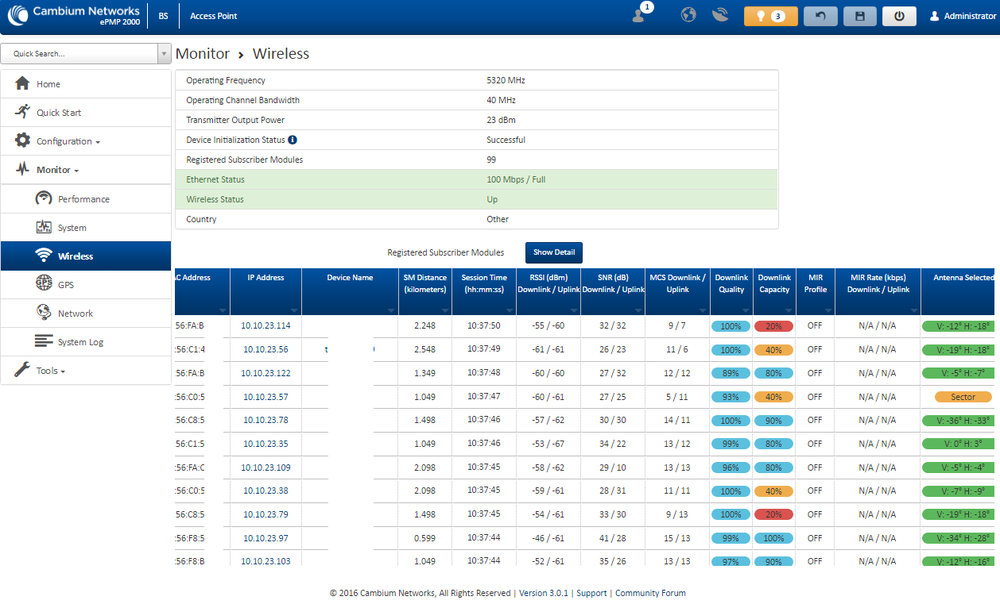1000x608 pixels.
Task: Click the Sector antenna badge in the table
Action: (963, 397)
